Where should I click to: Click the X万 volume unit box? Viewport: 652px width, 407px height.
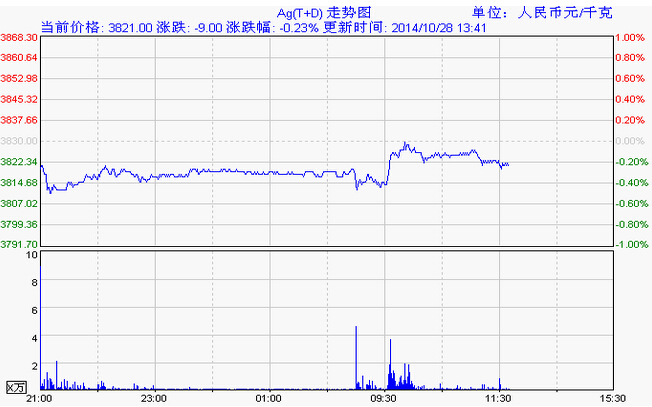18,386
